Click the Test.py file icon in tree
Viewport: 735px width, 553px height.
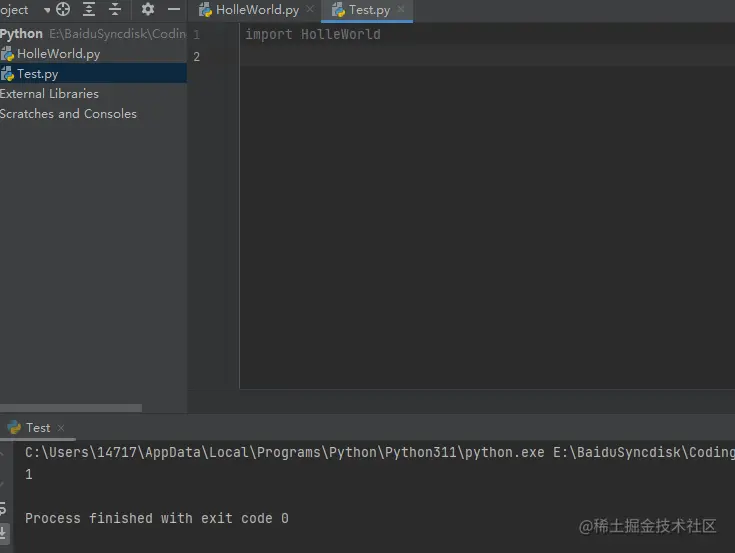pyautogui.click(x=7, y=74)
